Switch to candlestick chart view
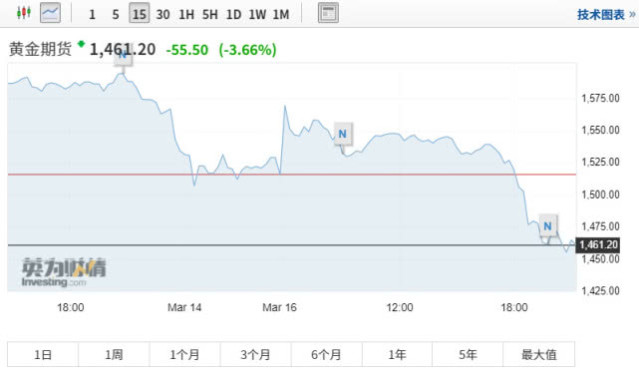Image resolution: width=639 pixels, height=375 pixels. (24, 13)
